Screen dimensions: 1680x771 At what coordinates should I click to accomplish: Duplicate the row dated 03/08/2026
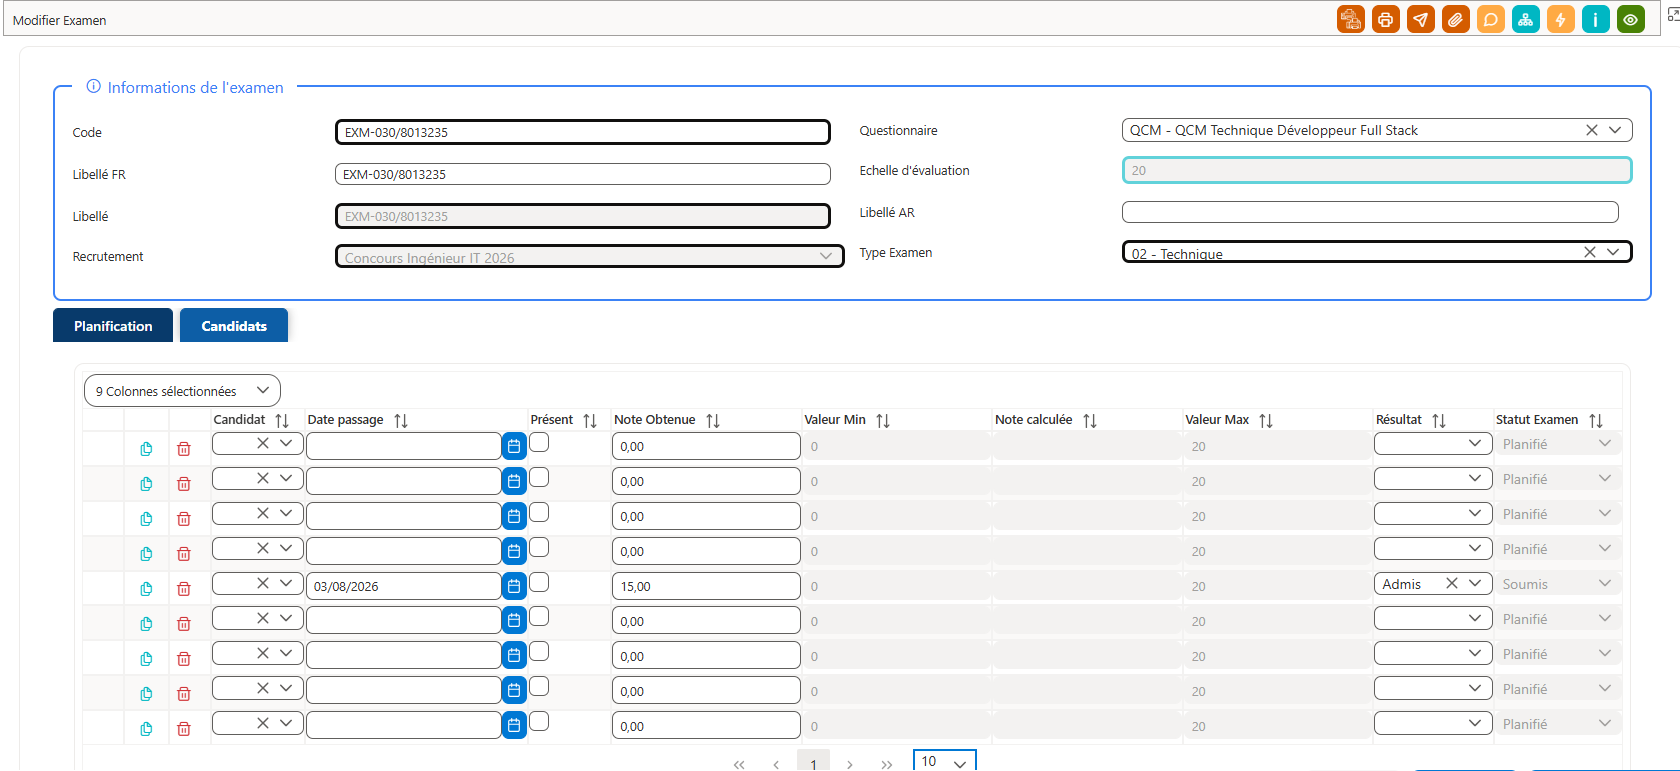pos(146,588)
